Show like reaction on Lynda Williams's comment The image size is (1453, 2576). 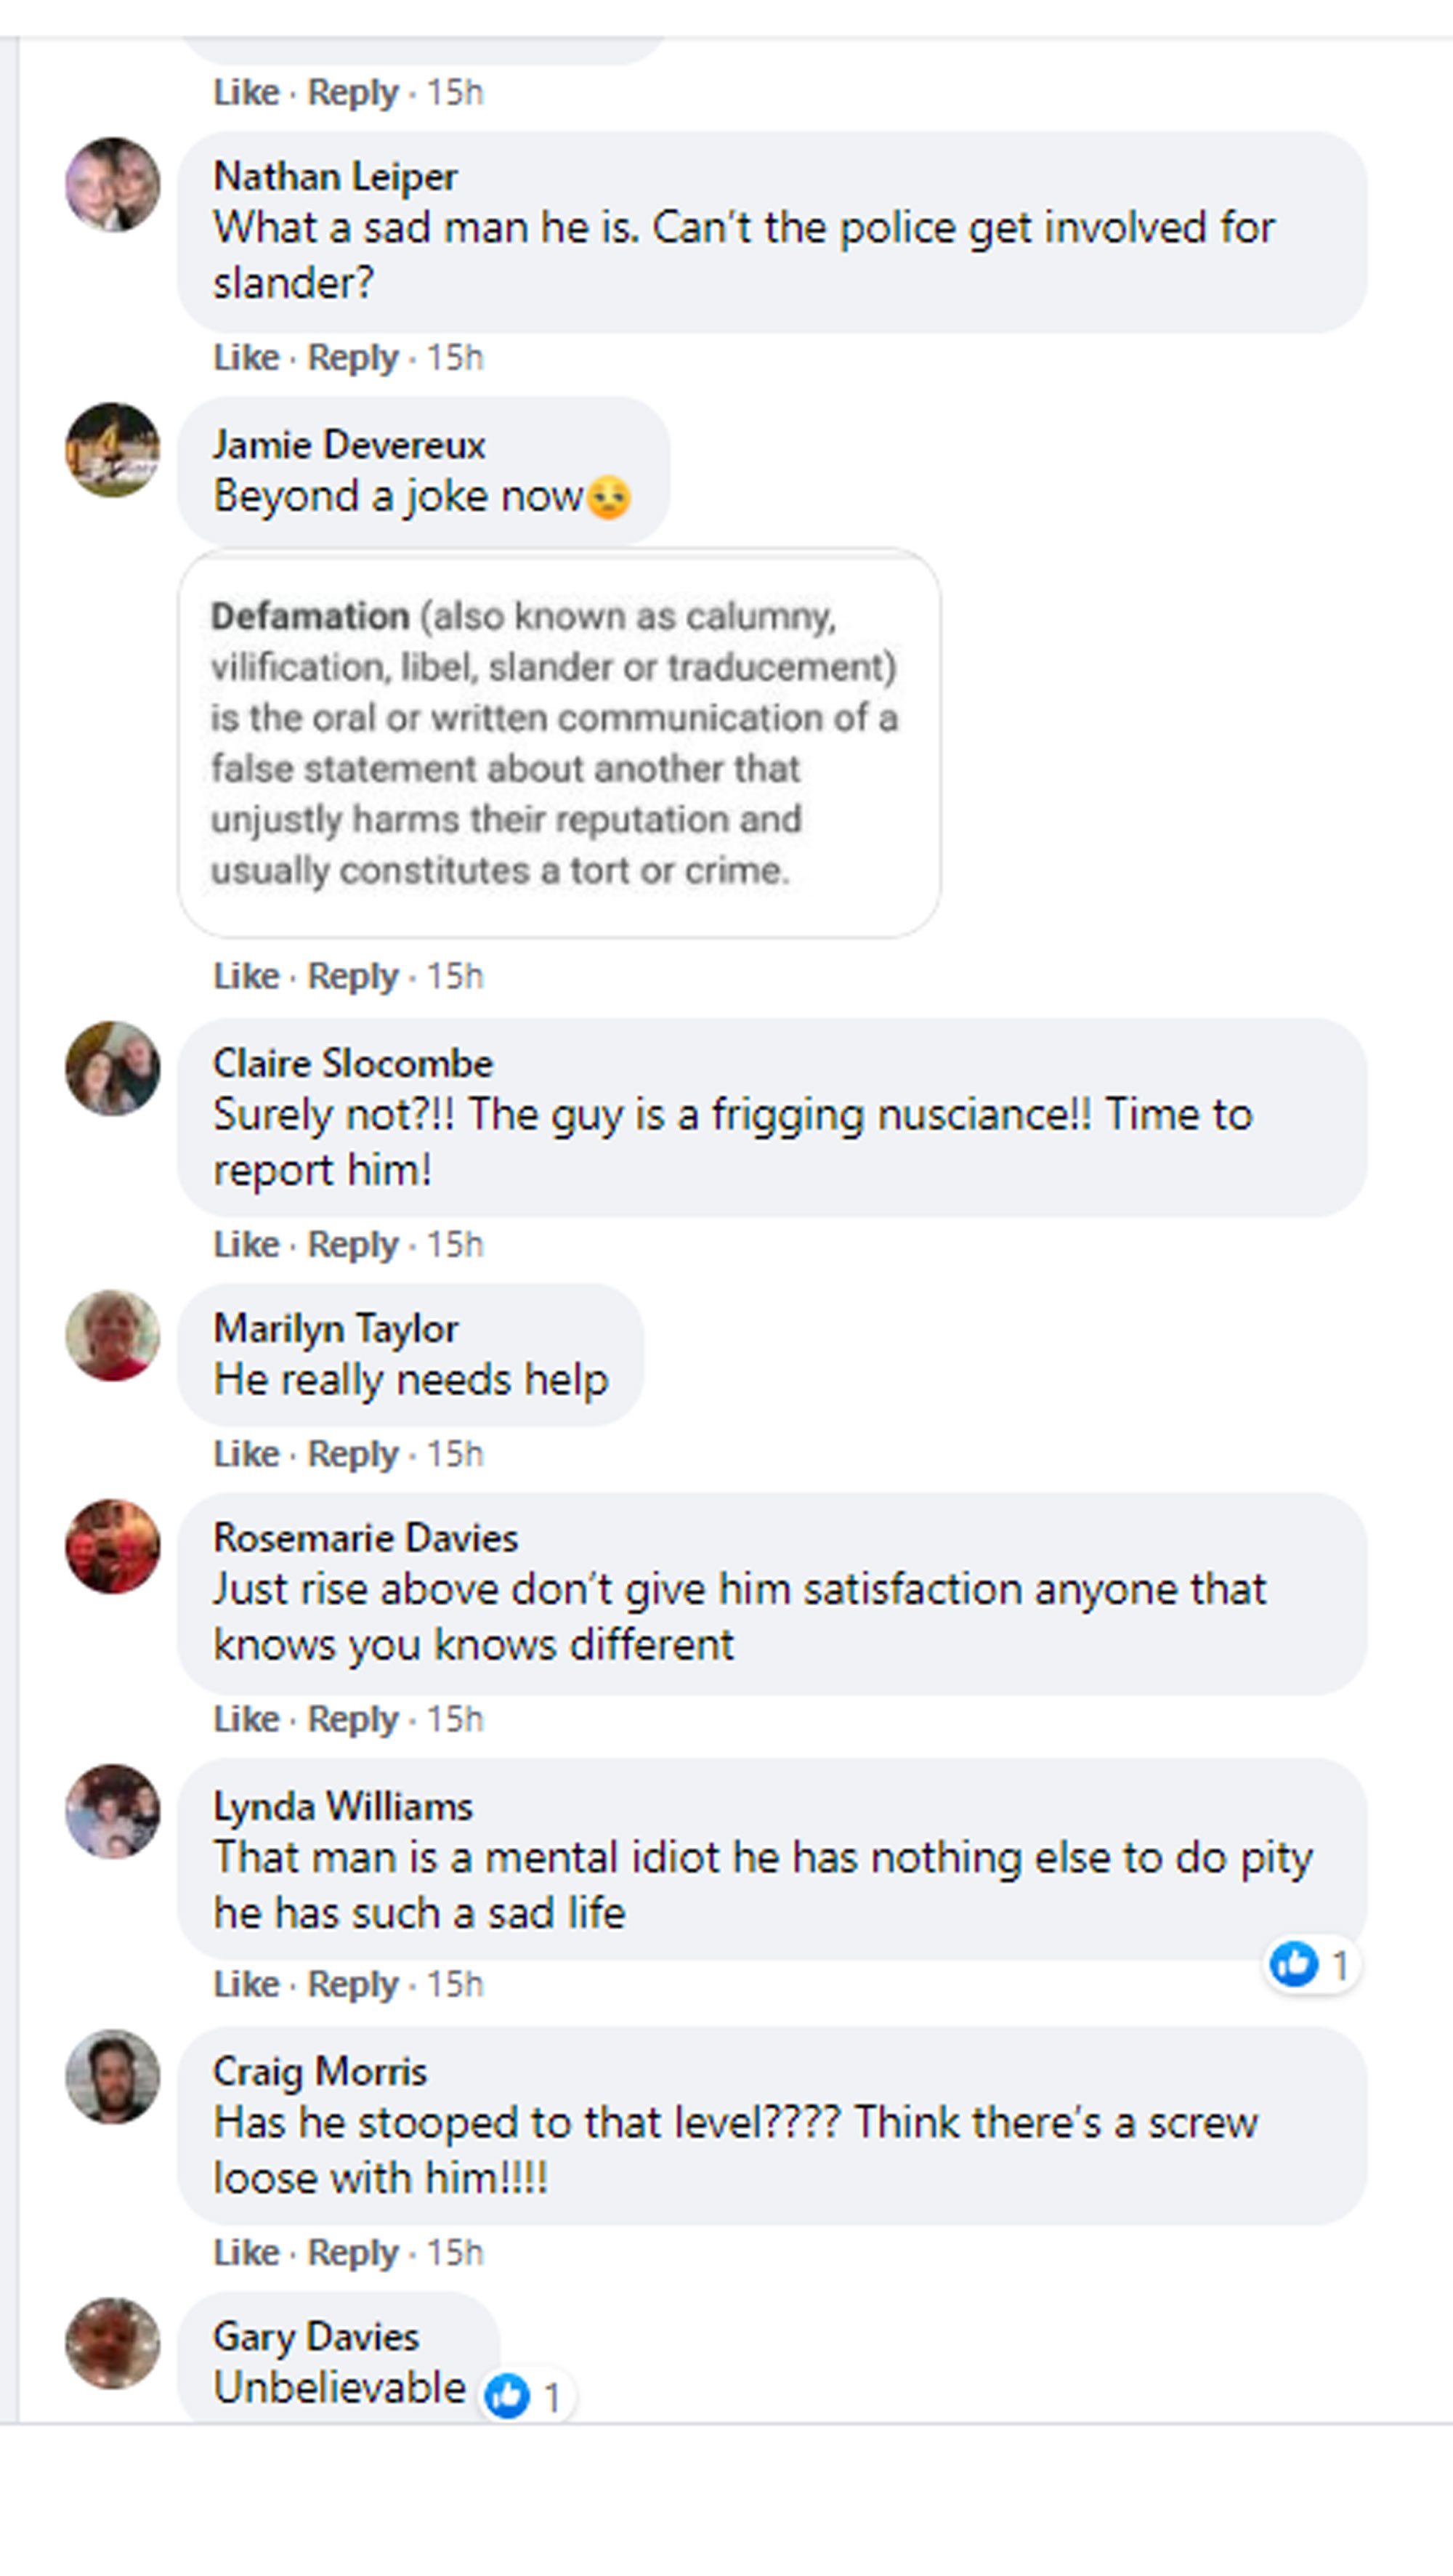pos(1311,1965)
